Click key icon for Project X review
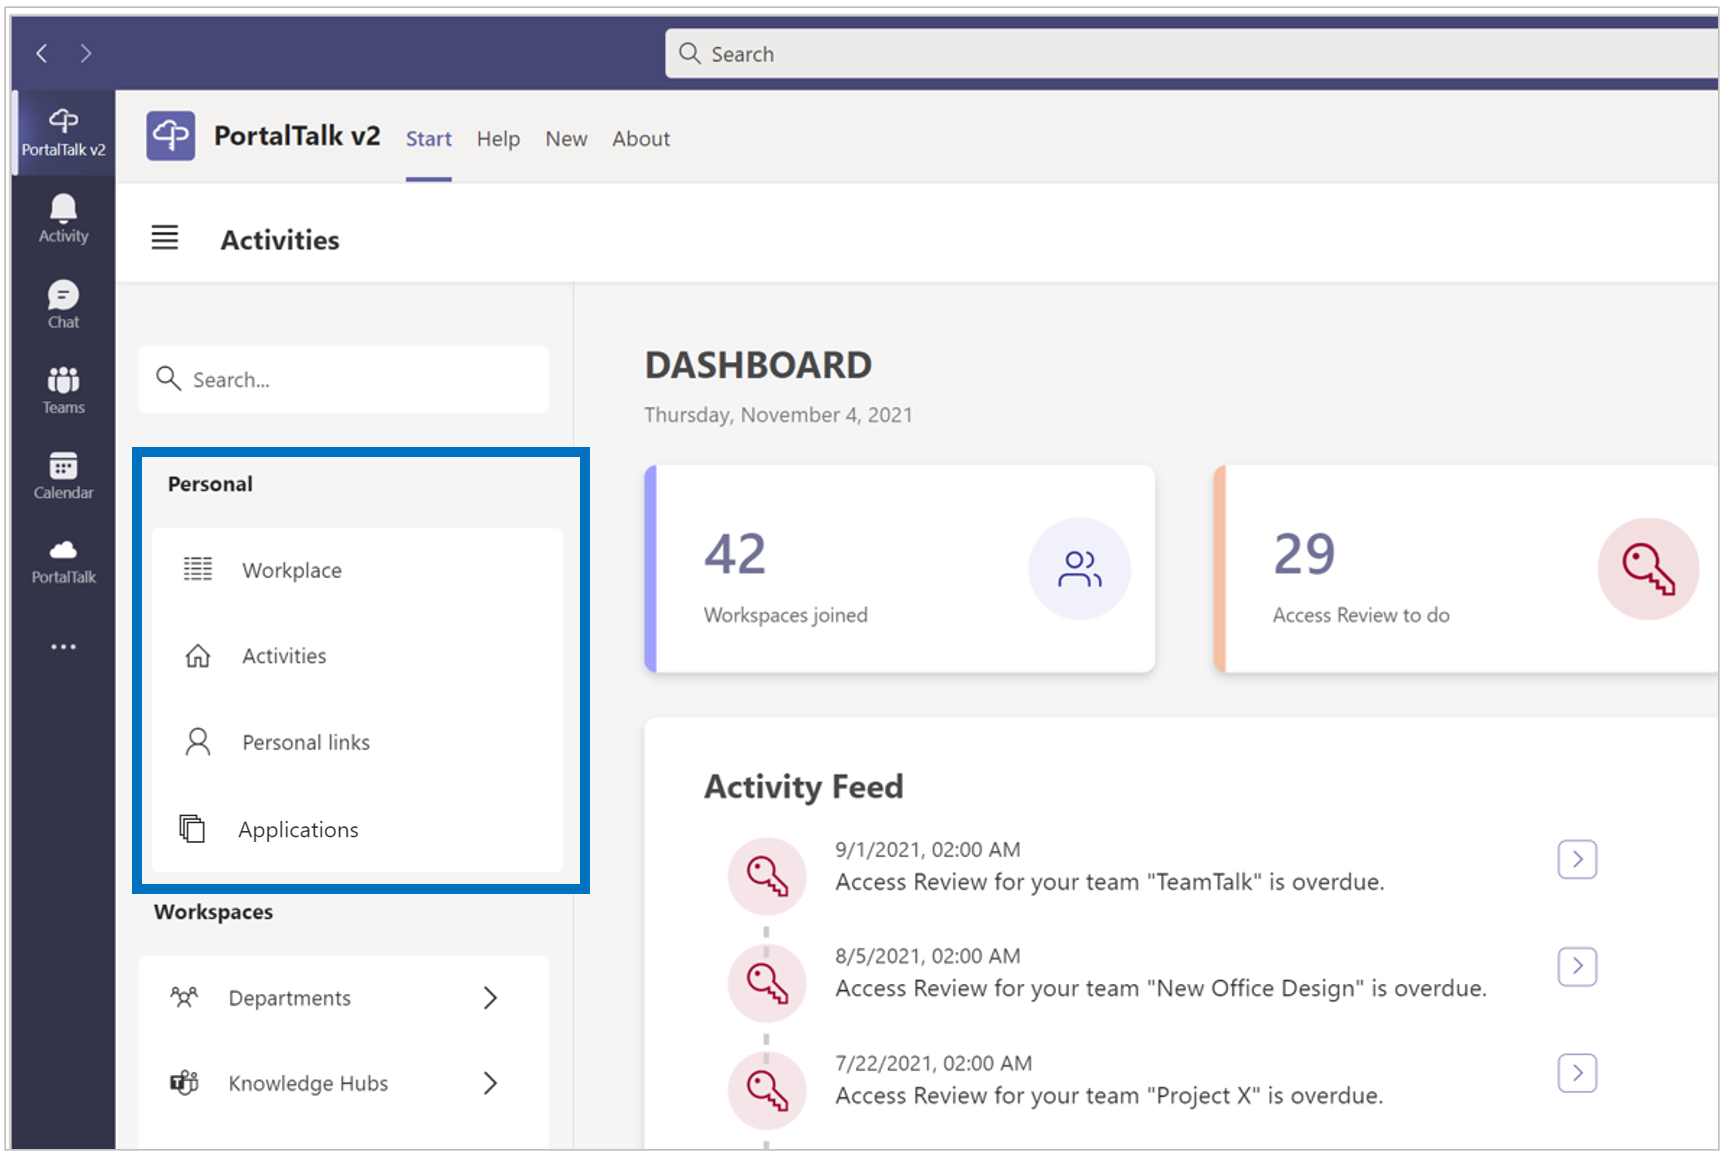The width and height of the screenshot is (1729, 1159). point(767,1090)
